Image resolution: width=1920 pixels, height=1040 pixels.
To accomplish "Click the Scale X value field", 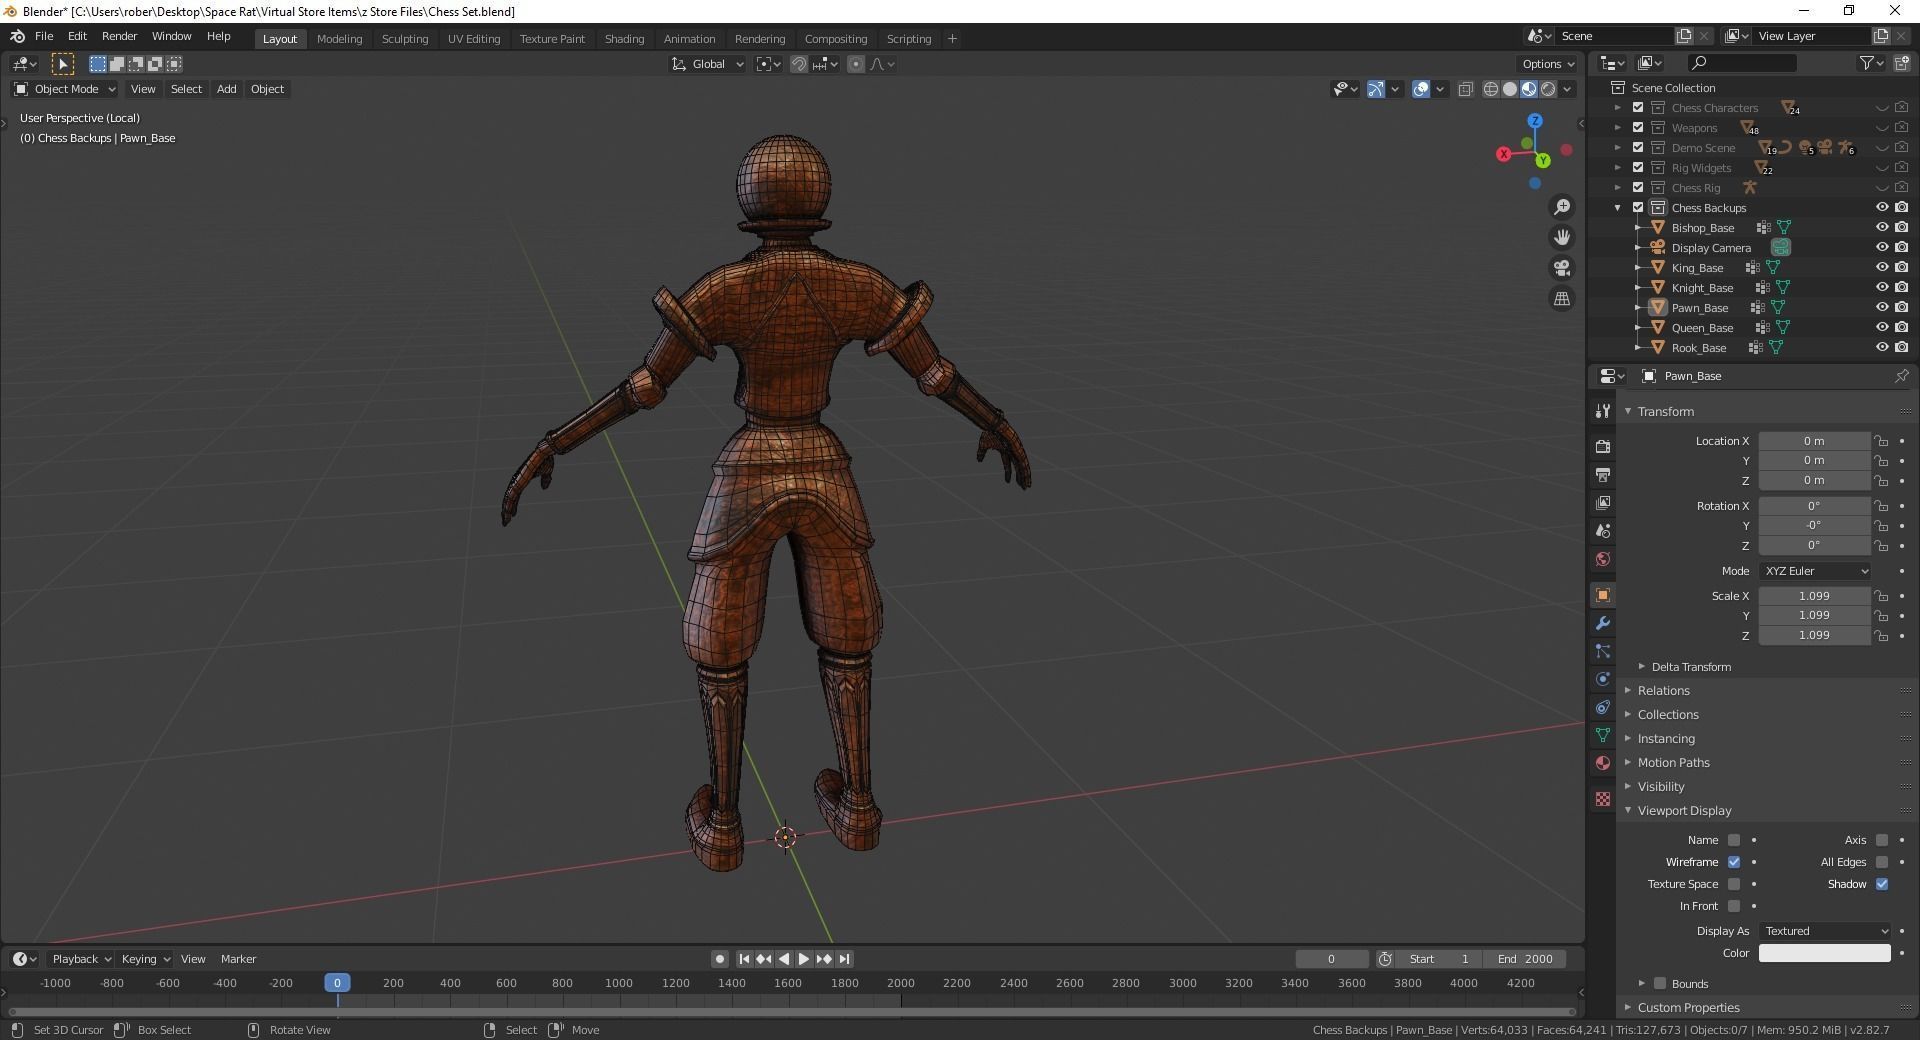I will (x=1813, y=596).
